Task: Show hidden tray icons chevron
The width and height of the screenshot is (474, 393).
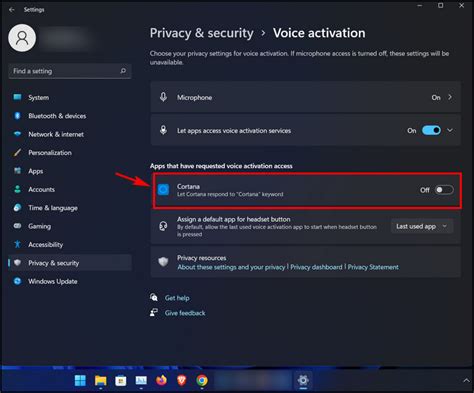Action: coord(466,380)
